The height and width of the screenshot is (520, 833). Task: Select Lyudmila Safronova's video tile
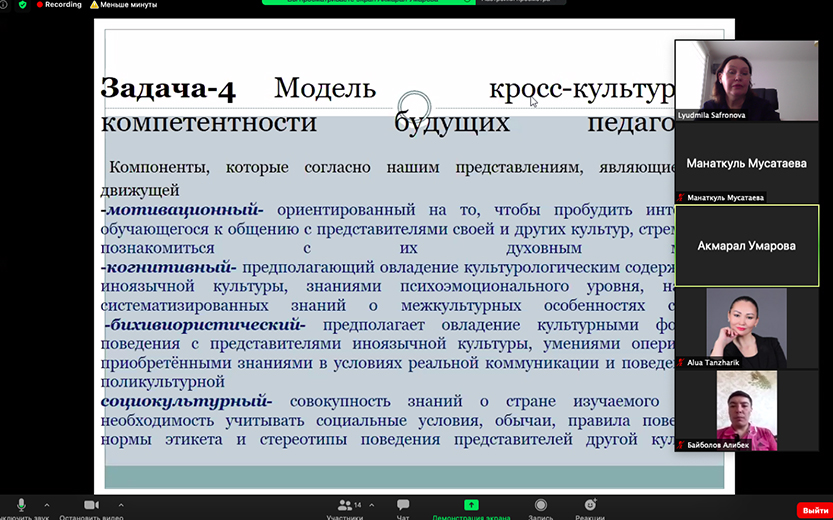coord(746,81)
